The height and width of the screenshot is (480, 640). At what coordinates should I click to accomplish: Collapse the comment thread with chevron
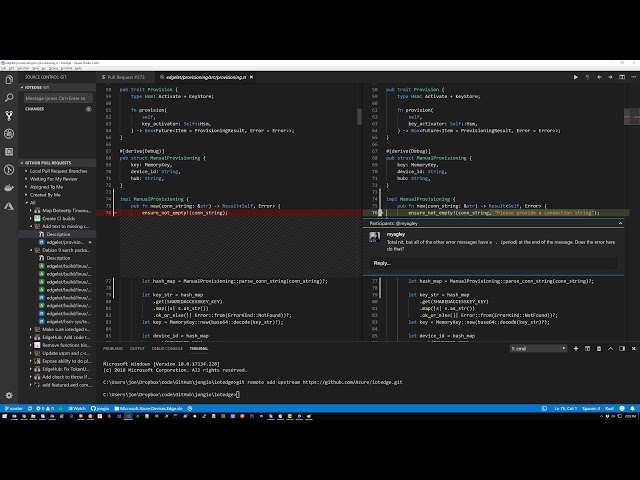click(620, 223)
